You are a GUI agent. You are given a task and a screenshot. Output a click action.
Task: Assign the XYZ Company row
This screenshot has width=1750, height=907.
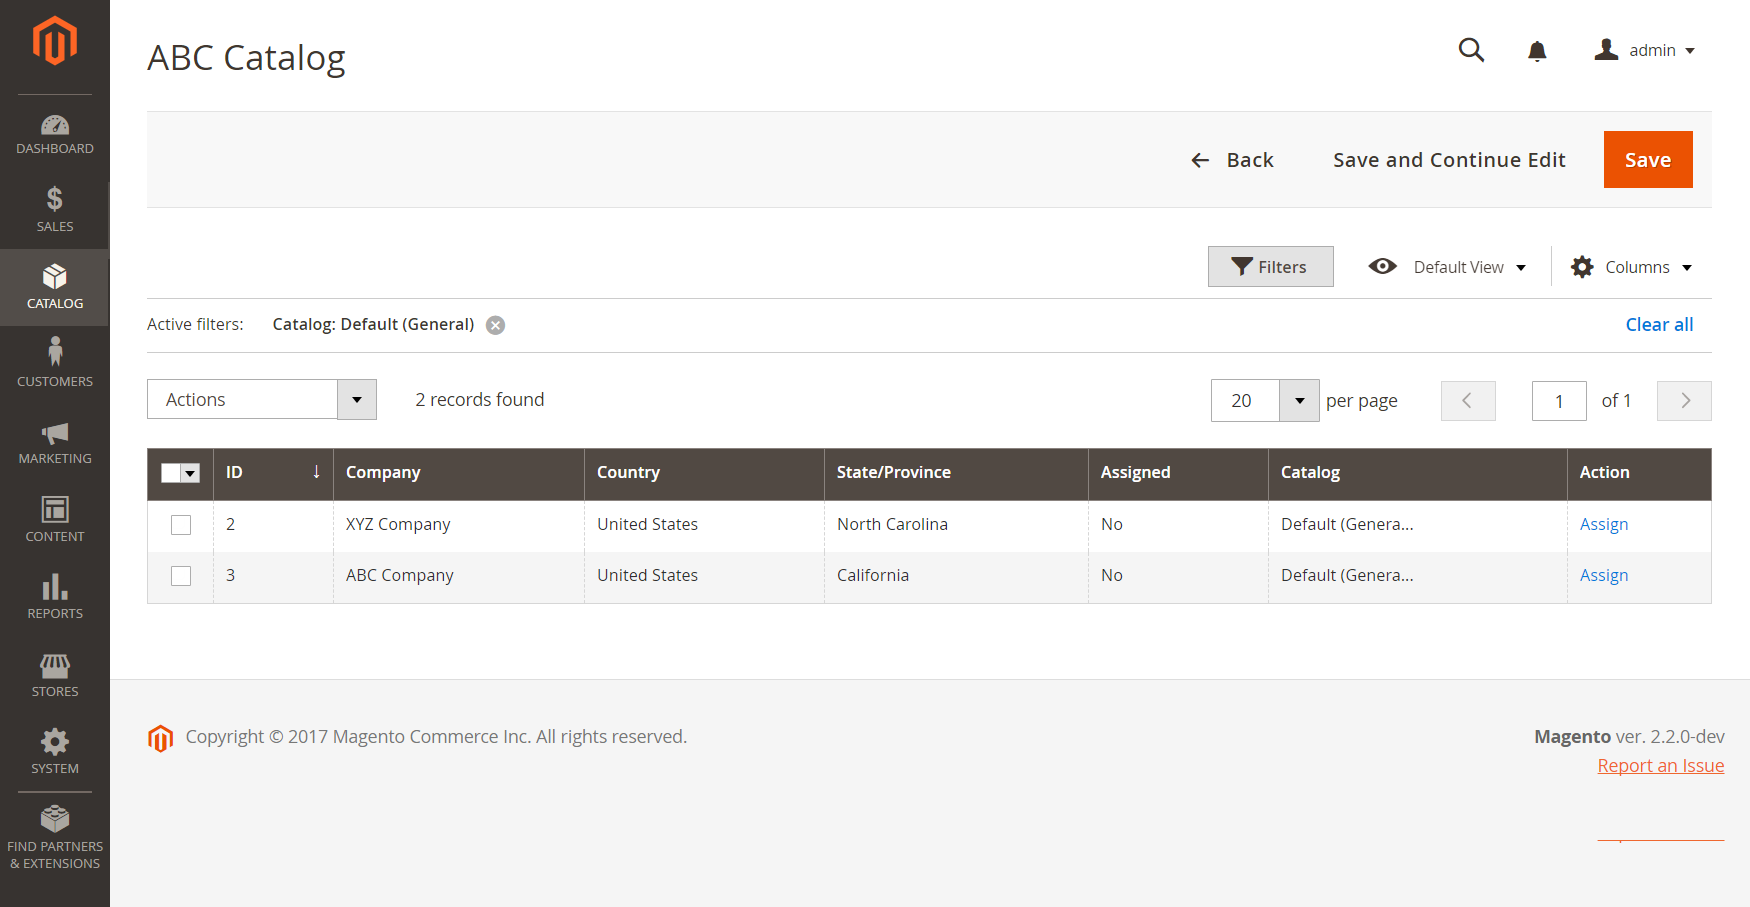(1604, 524)
